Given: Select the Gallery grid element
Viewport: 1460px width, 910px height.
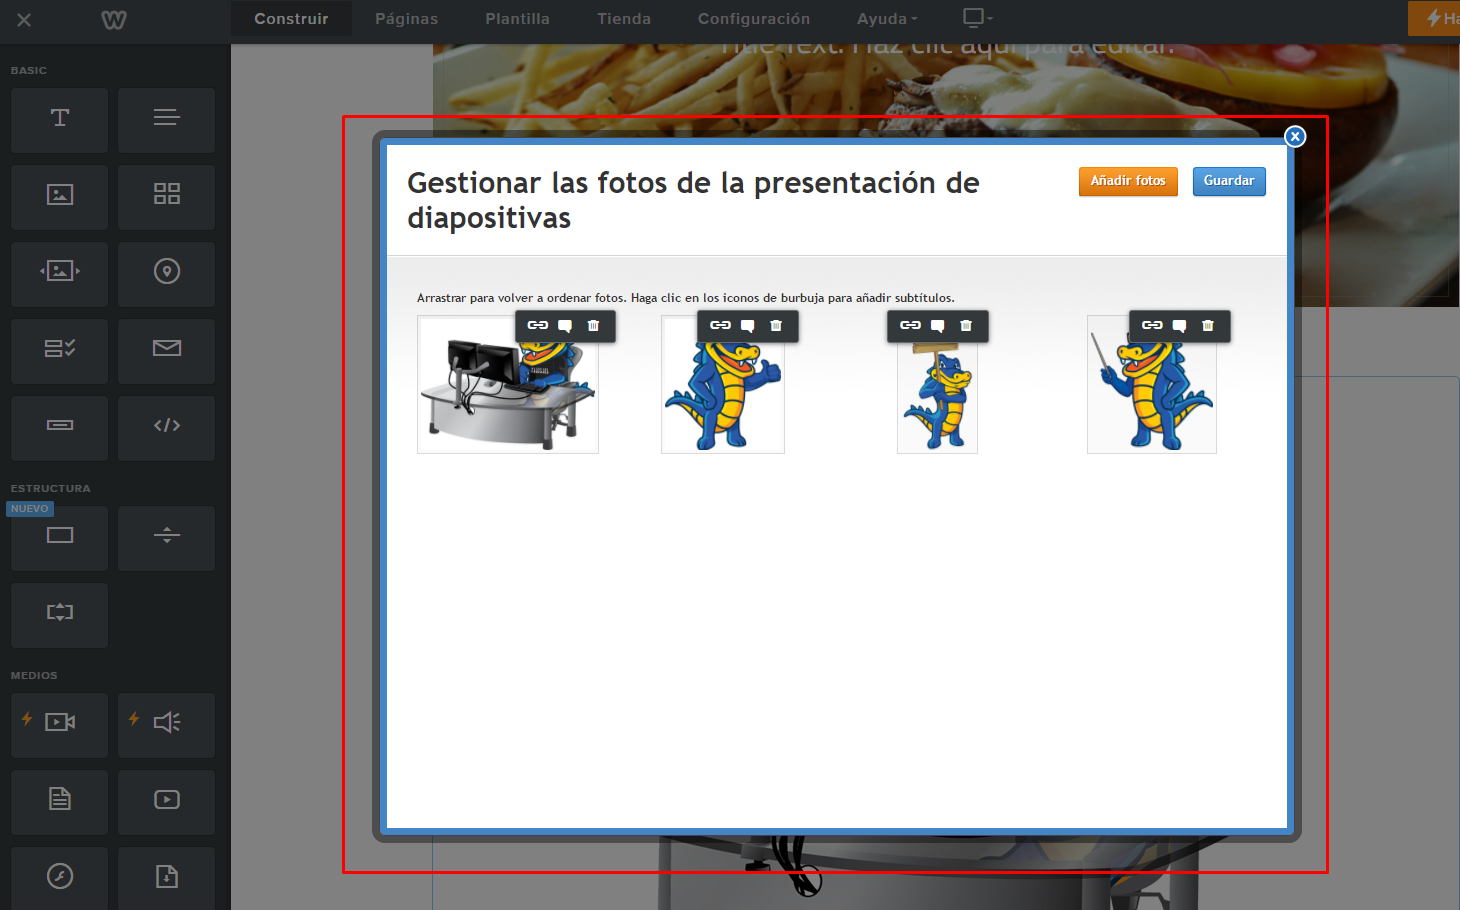Looking at the screenshot, I should point(166,196).
